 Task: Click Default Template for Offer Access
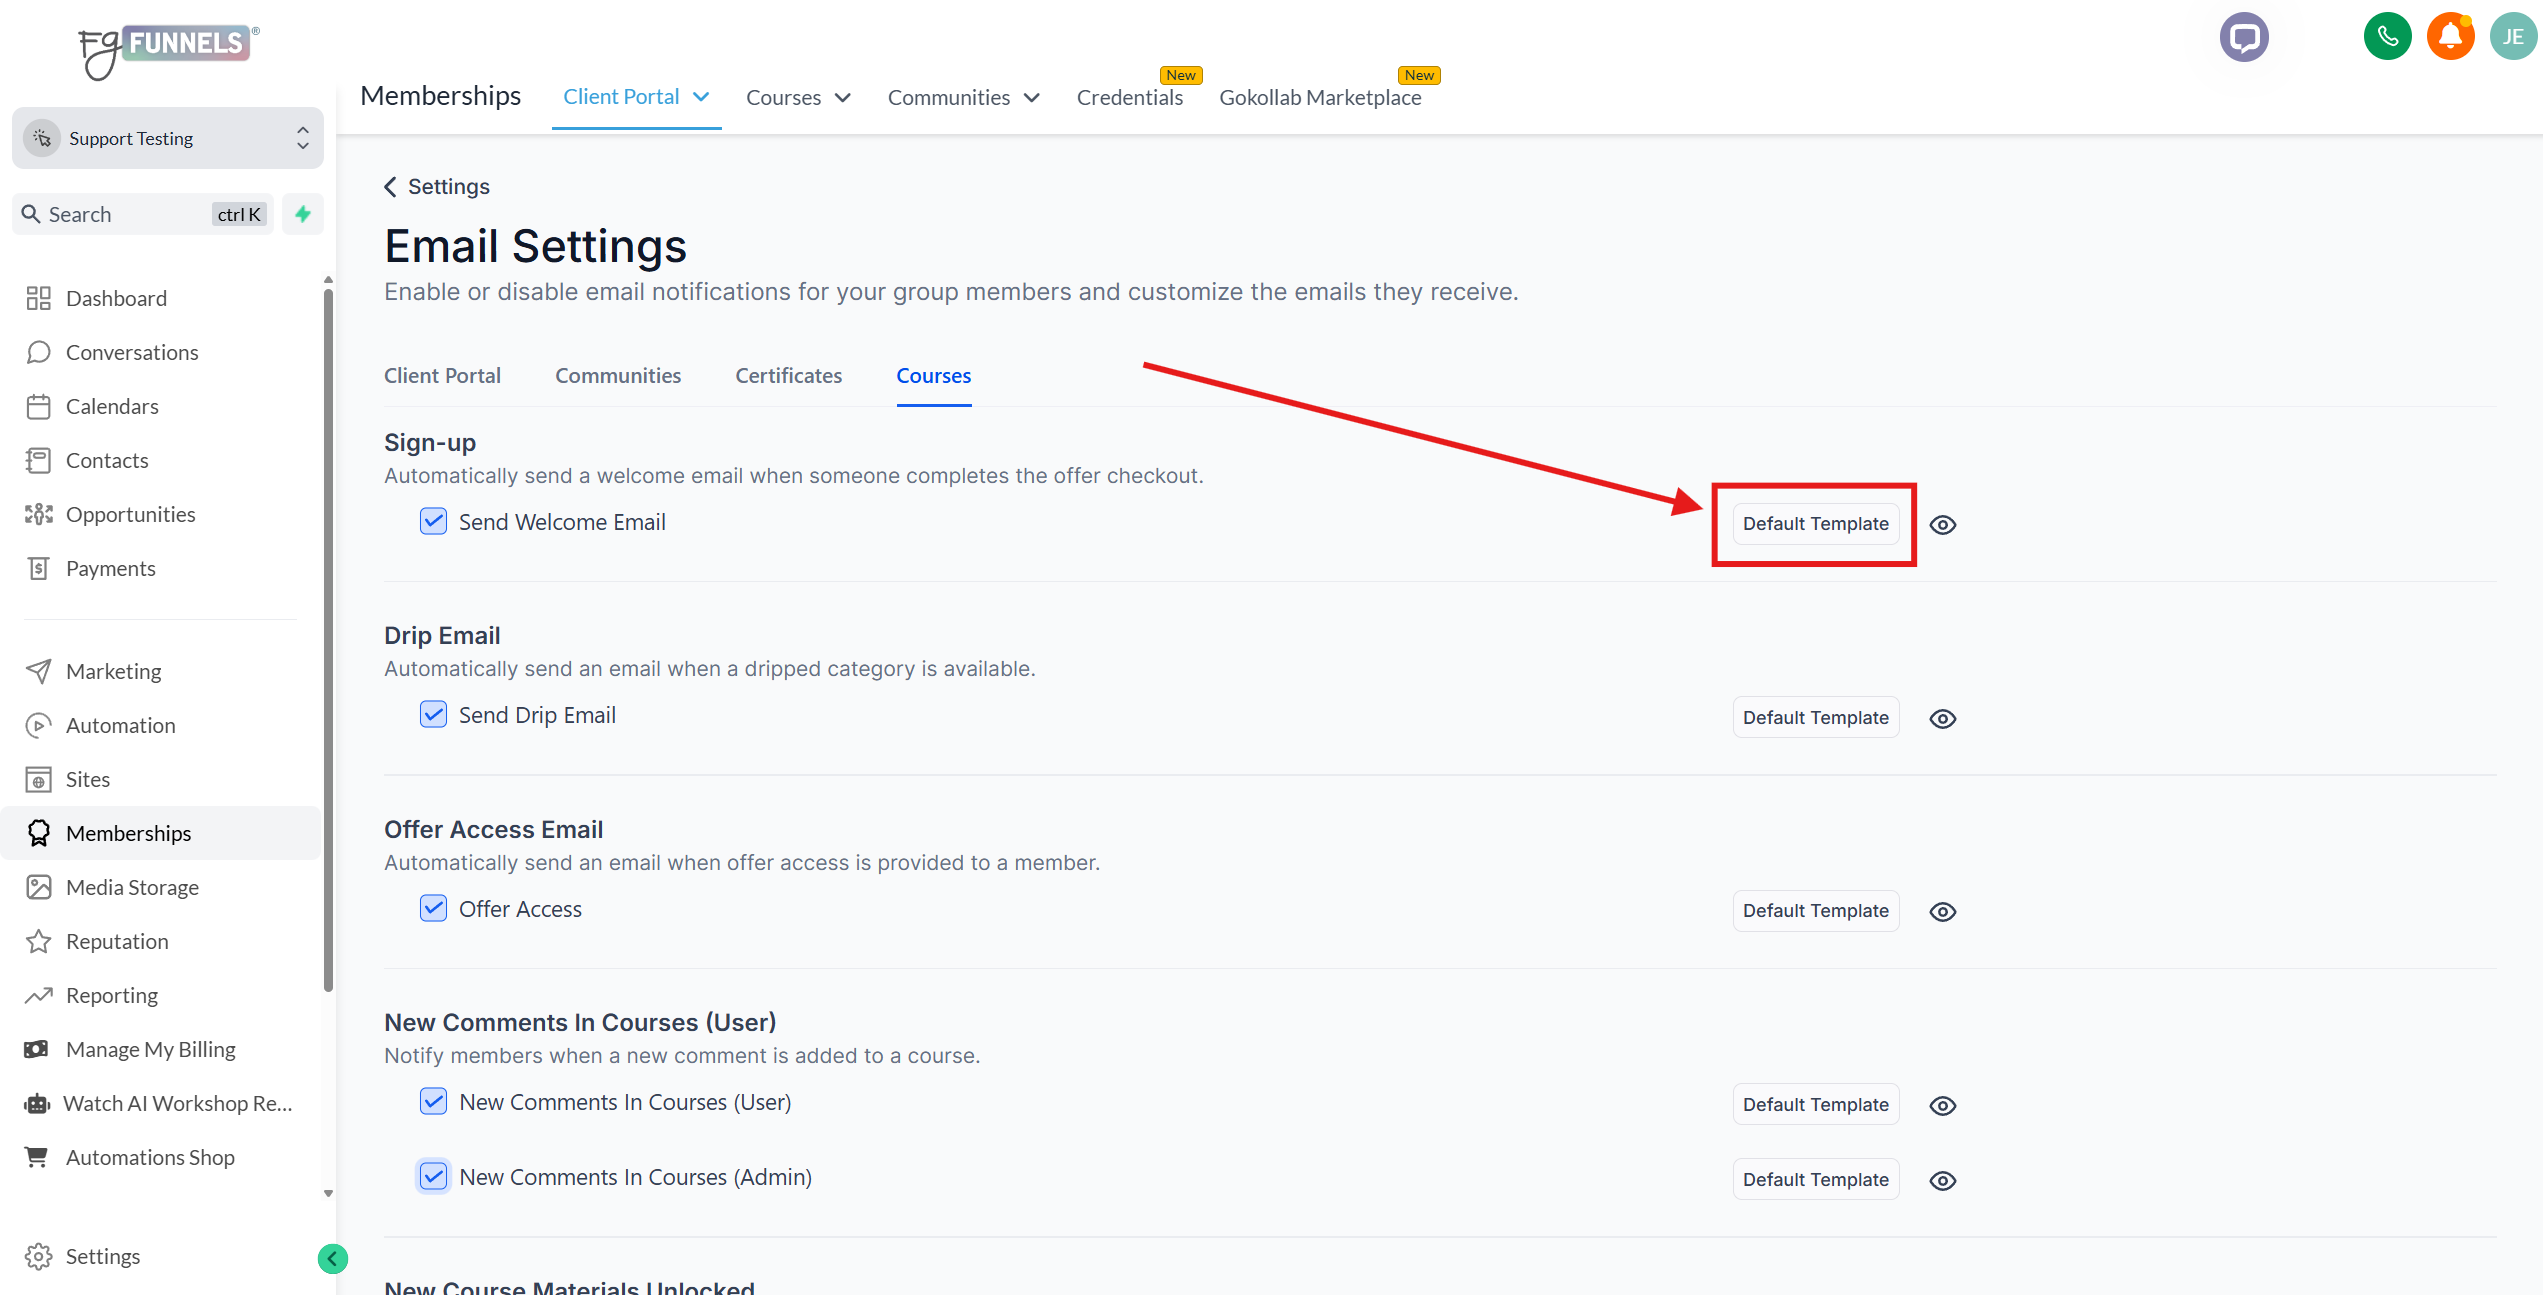pos(1815,911)
